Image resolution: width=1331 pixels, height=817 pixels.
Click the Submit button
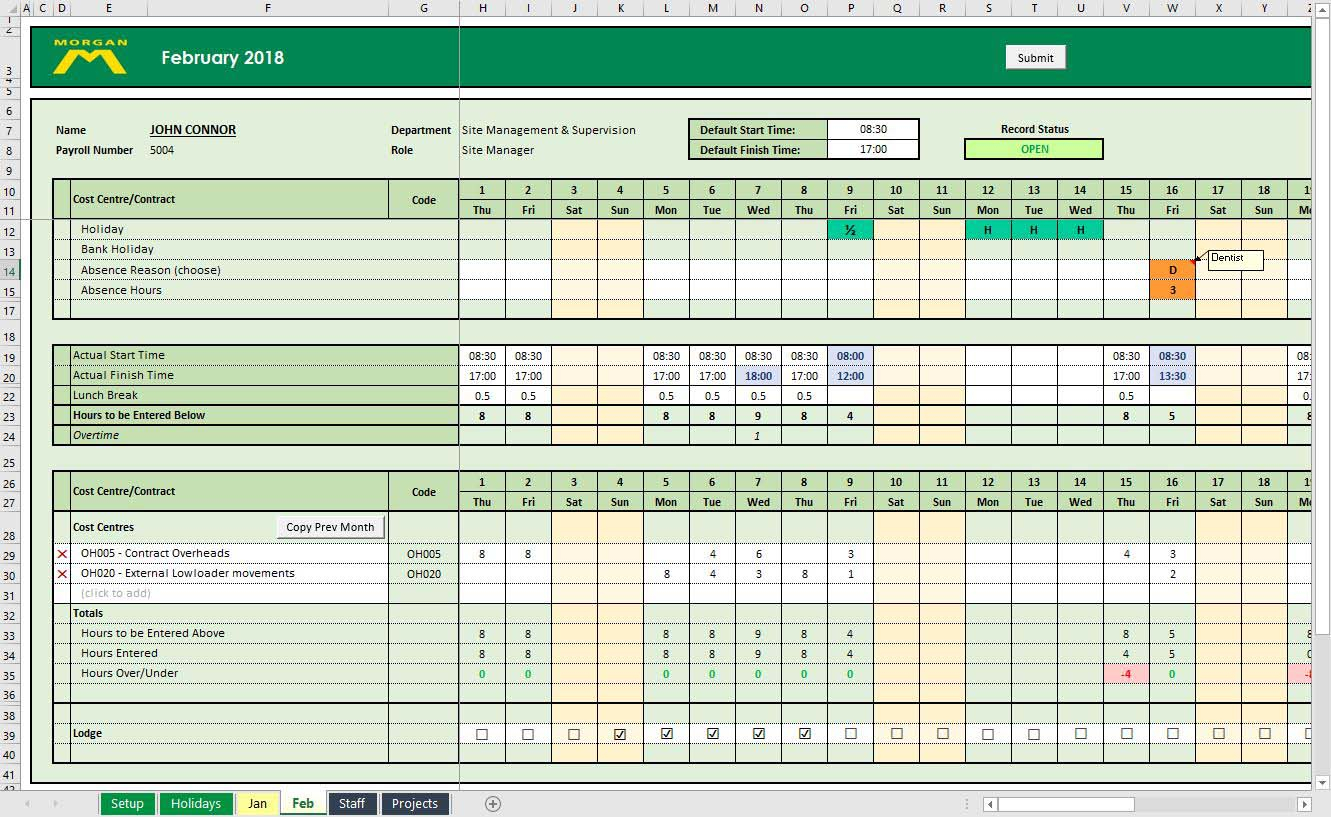point(1035,58)
